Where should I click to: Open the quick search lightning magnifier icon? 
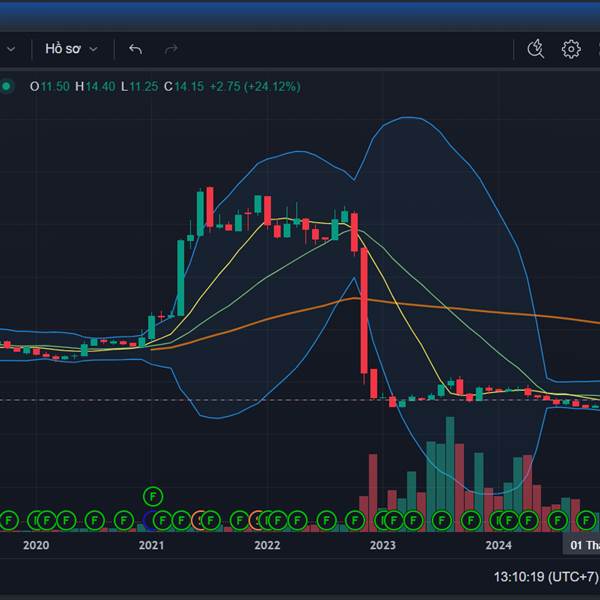tap(536, 49)
